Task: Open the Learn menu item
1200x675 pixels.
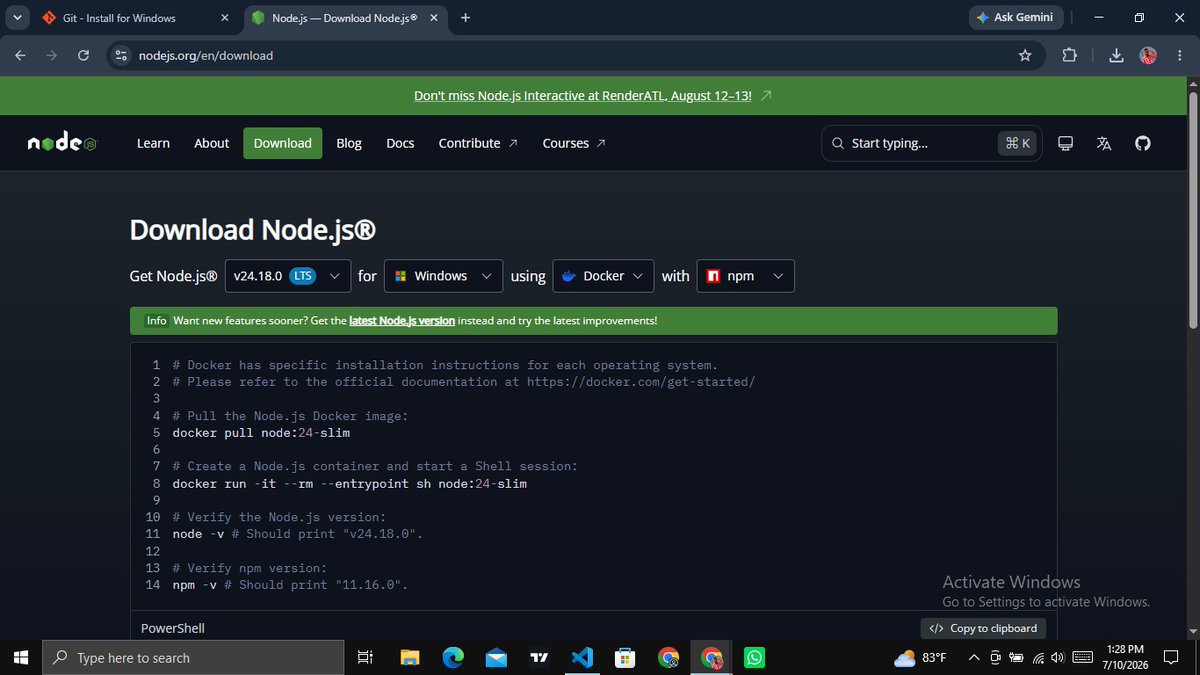Action: 153,143
